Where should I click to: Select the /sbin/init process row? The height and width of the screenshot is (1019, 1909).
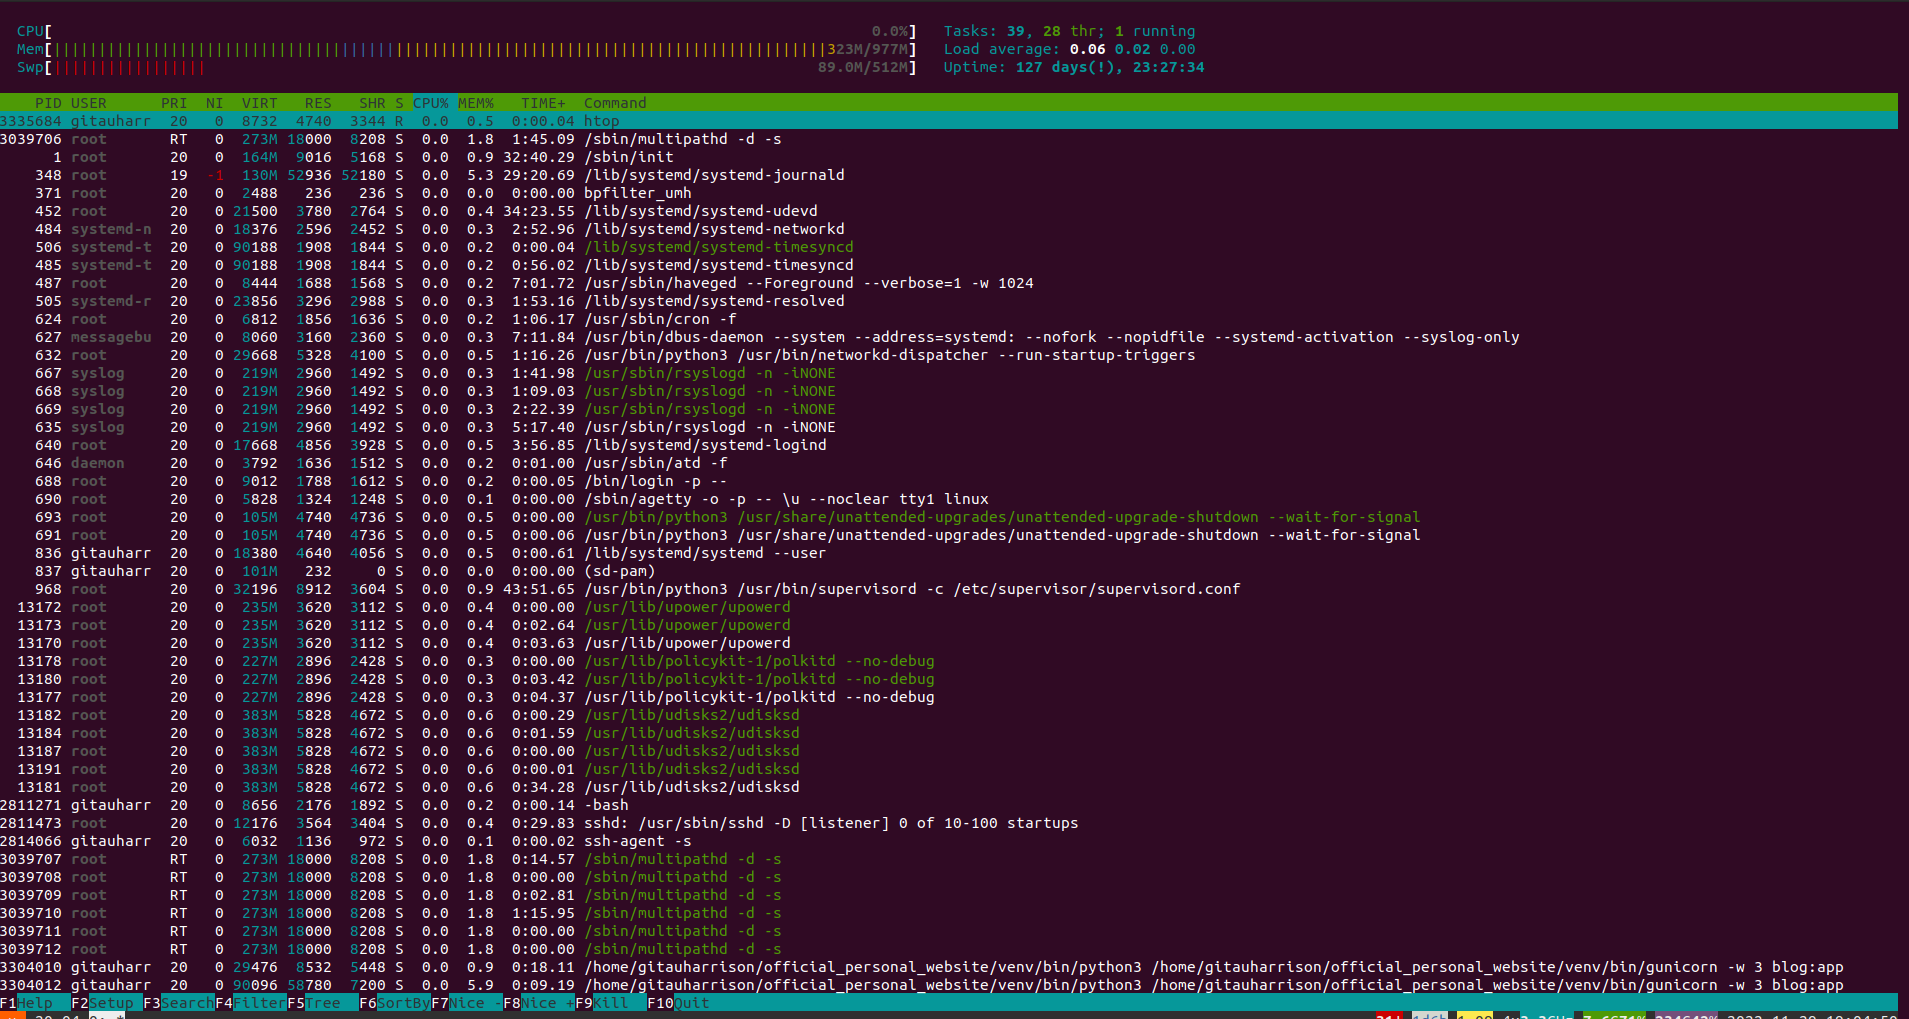[x=949, y=157]
